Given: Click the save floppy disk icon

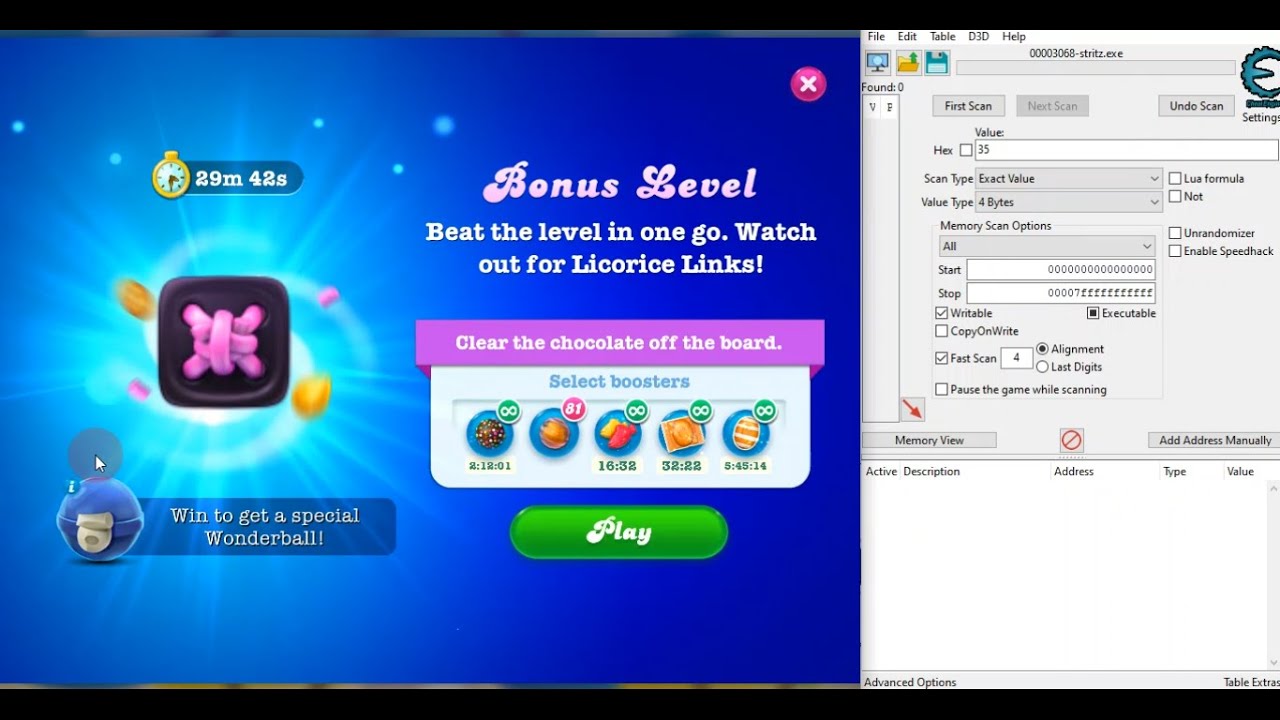Looking at the screenshot, I should 936,63.
